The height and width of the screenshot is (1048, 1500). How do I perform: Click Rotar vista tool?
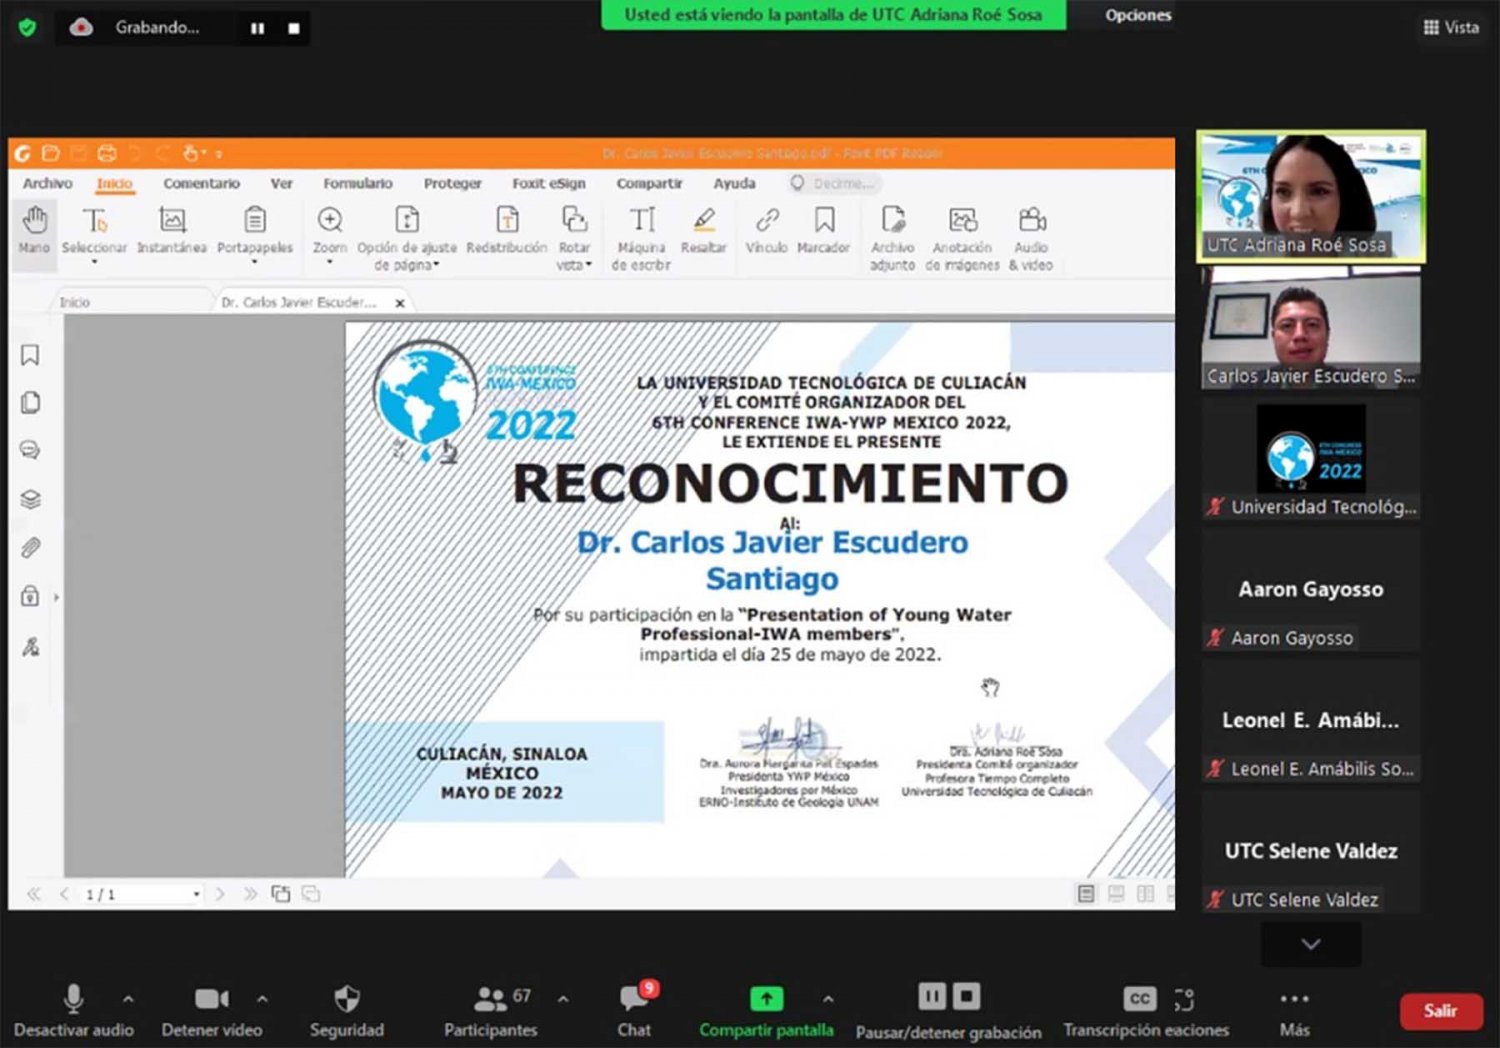[x=574, y=238]
